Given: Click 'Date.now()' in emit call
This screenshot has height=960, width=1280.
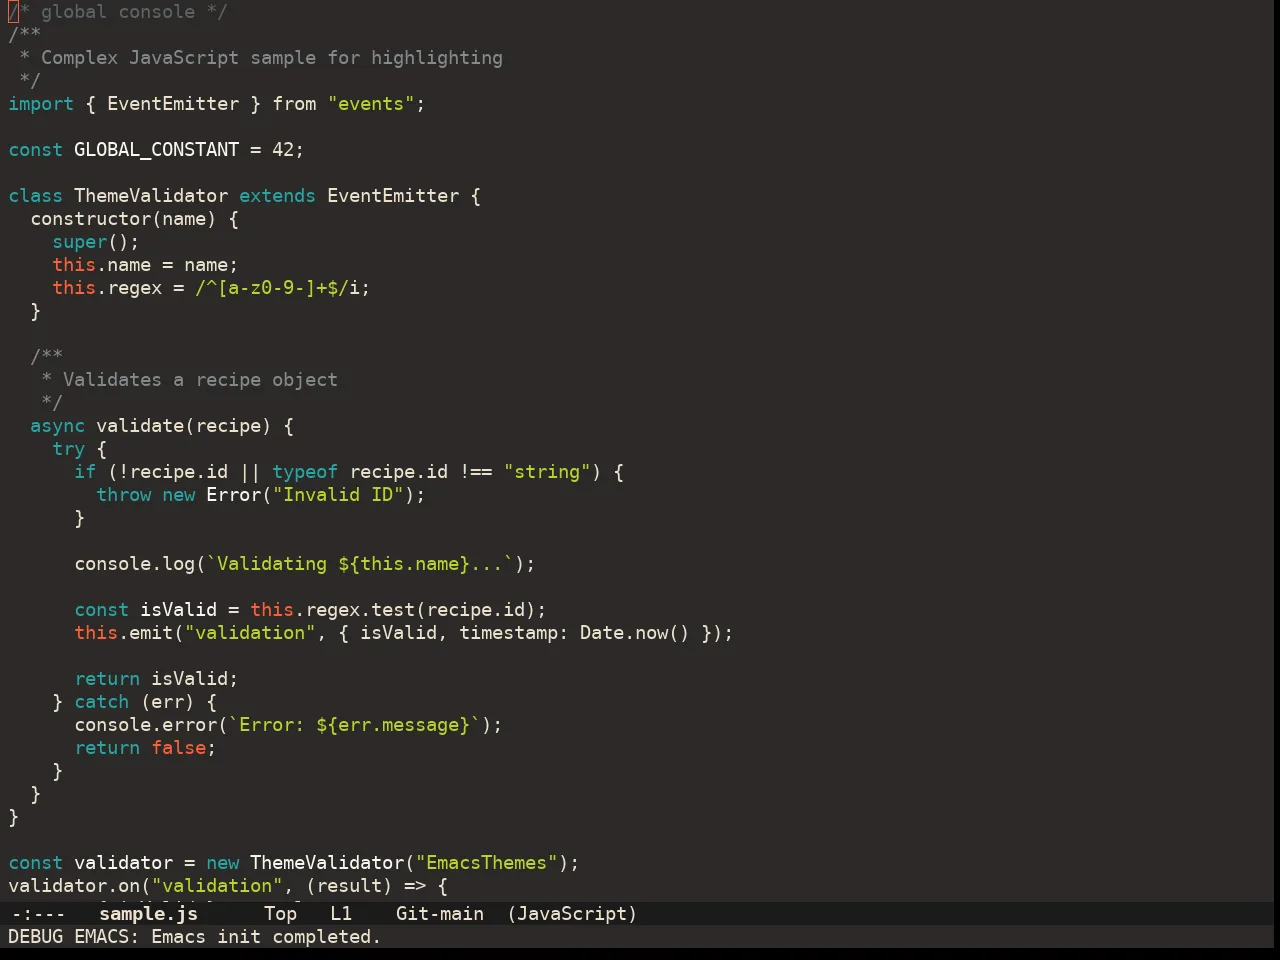Looking at the screenshot, I should [635, 632].
